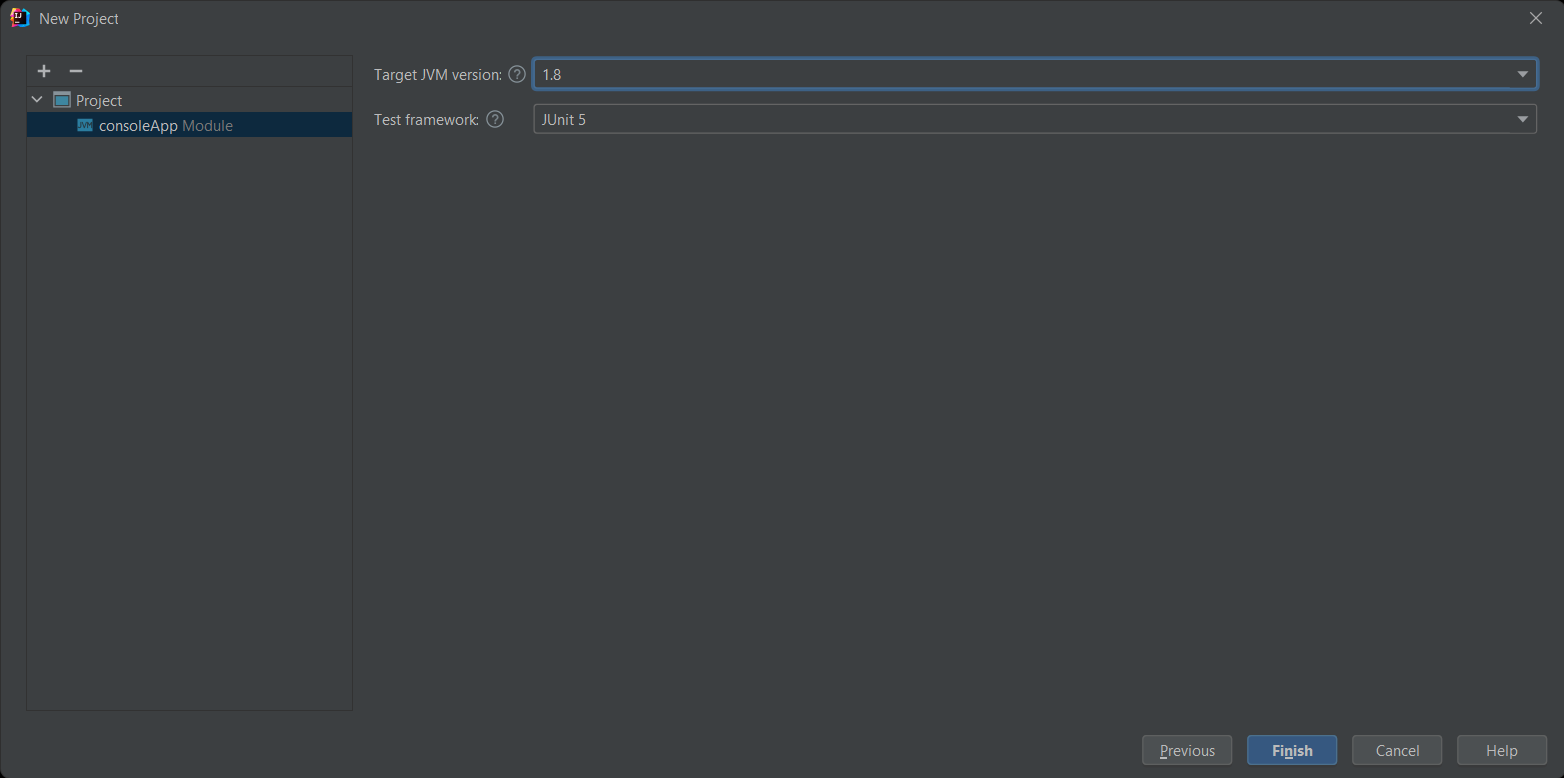Click the IntelliJ IDEA logo in title bar

click(x=19, y=18)
